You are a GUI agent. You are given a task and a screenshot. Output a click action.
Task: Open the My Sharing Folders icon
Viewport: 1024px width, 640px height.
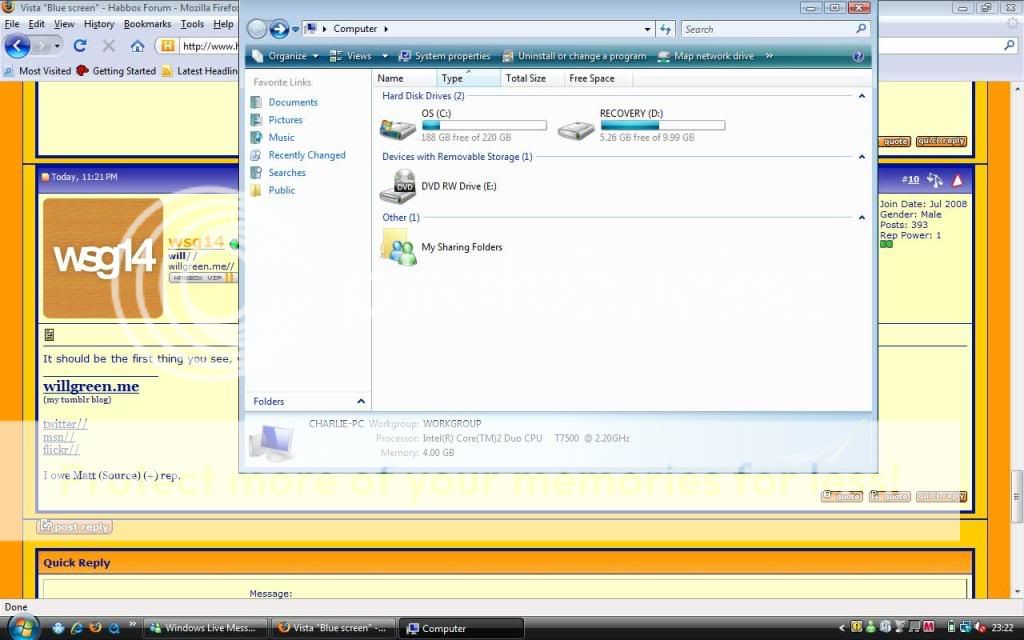398,247
